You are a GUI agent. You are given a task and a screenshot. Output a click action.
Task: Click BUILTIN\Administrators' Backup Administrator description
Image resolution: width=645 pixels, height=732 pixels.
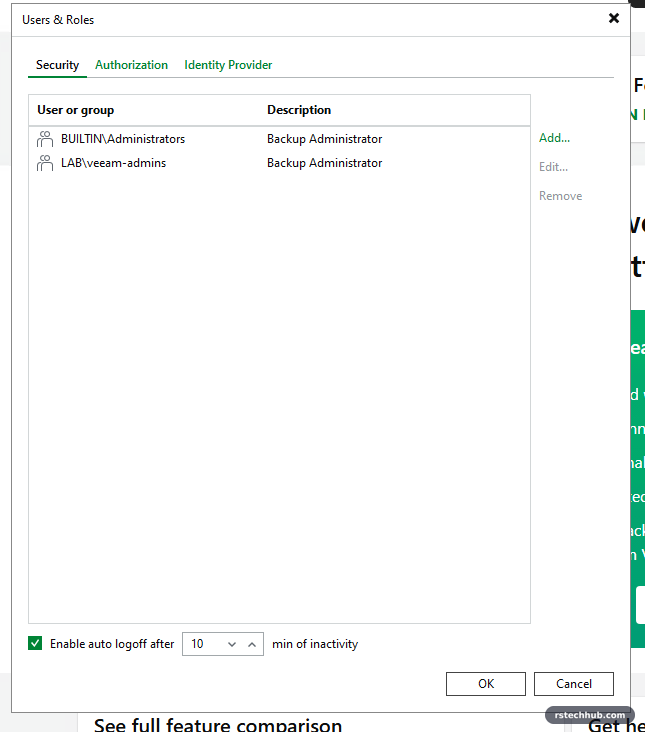pos(324,139)
